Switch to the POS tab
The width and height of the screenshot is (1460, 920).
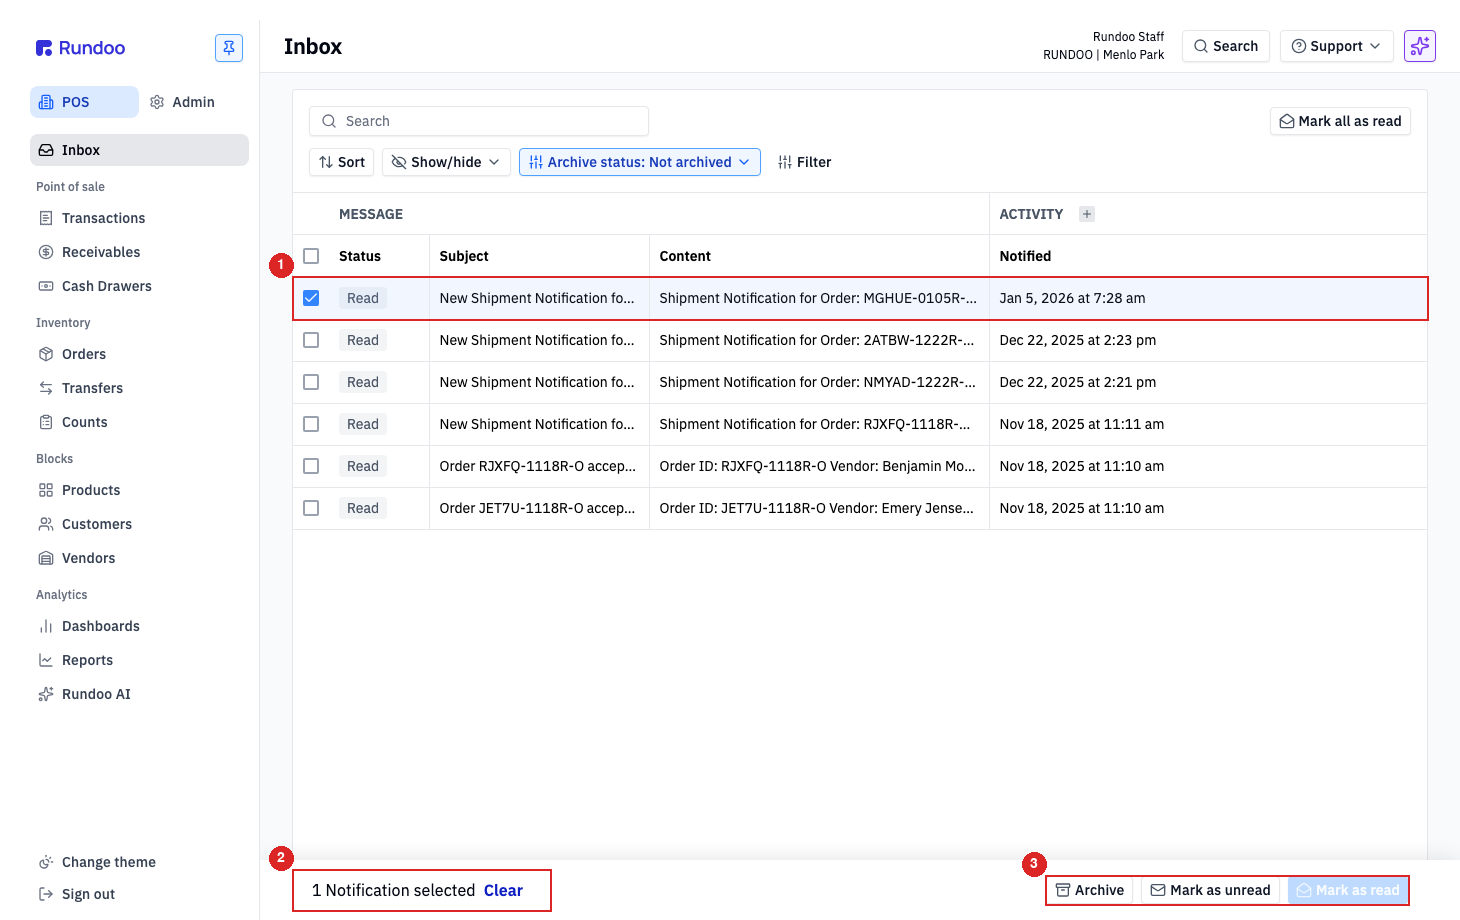[84, 102]
